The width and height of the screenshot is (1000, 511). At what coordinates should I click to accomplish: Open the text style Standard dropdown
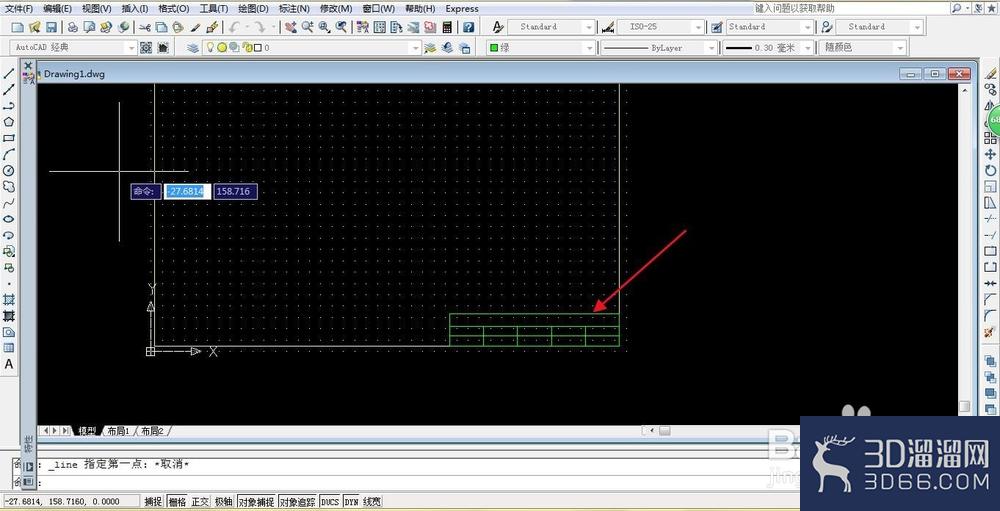[589, 27]
